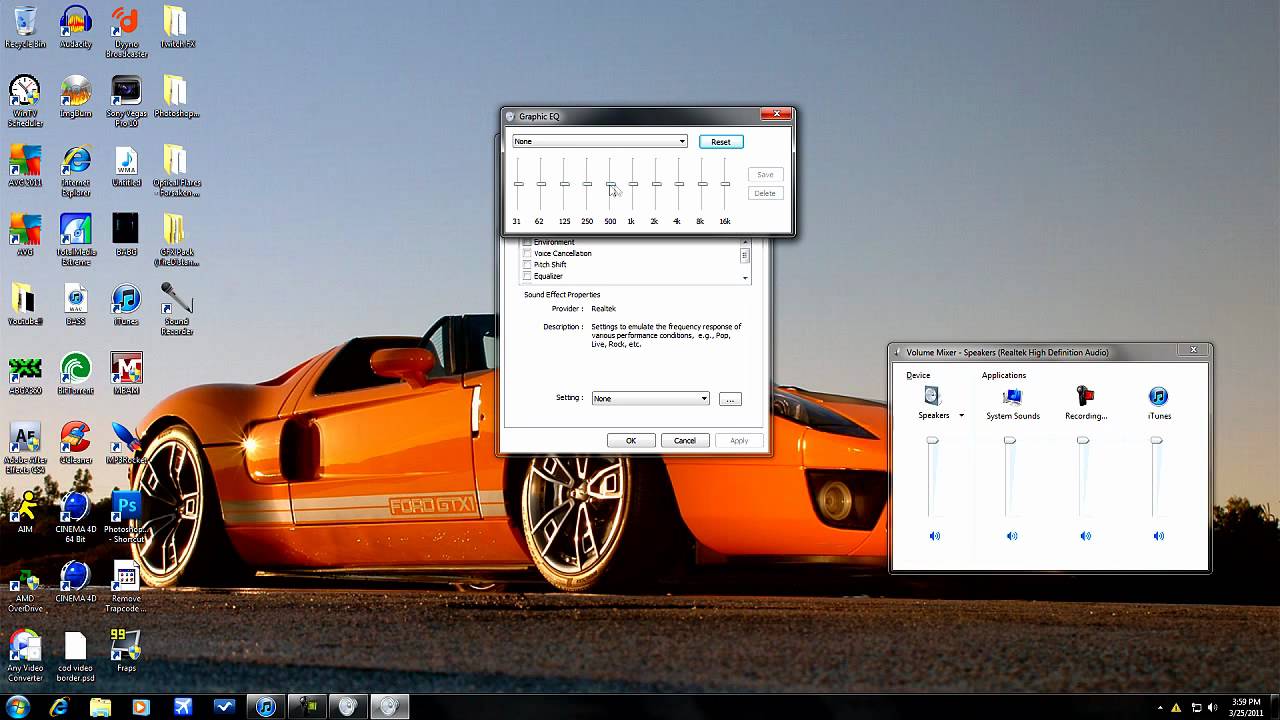Select the Internet Explorer desktop shortcut
Viewport: 1280px width, 720px height.
(76, 171)
